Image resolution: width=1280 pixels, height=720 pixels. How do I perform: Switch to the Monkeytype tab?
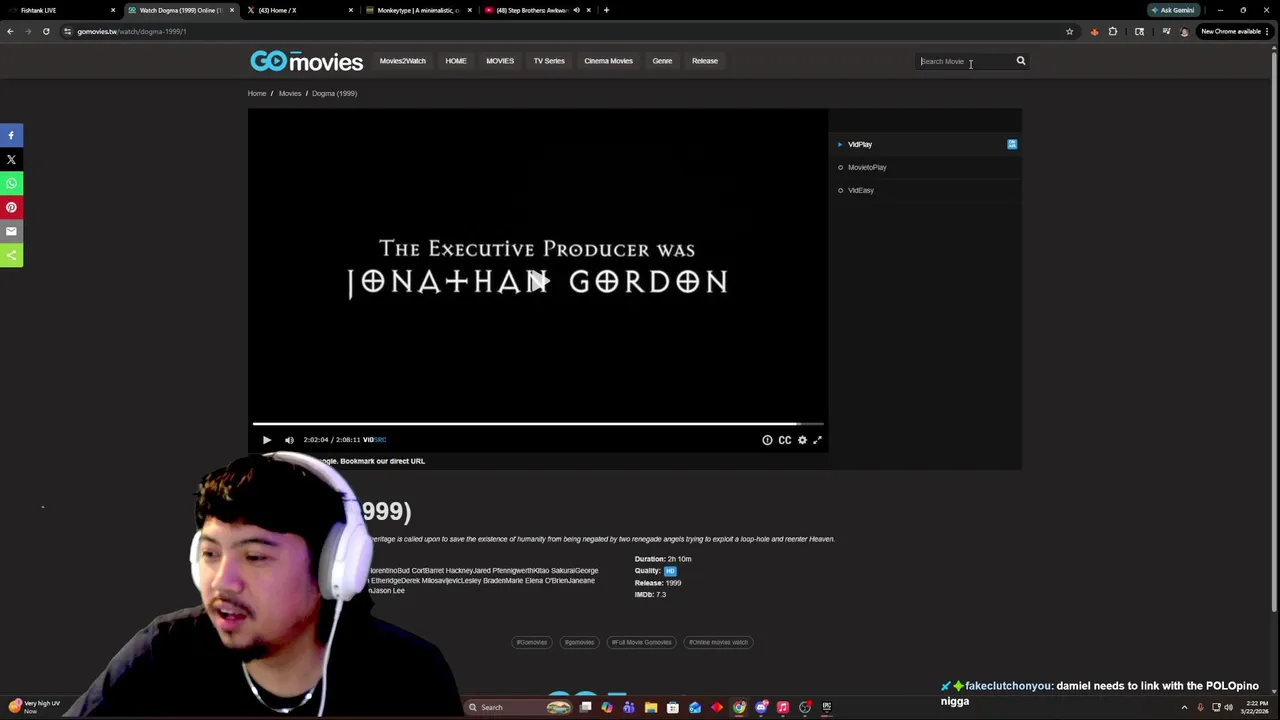[x=417, y=10]
